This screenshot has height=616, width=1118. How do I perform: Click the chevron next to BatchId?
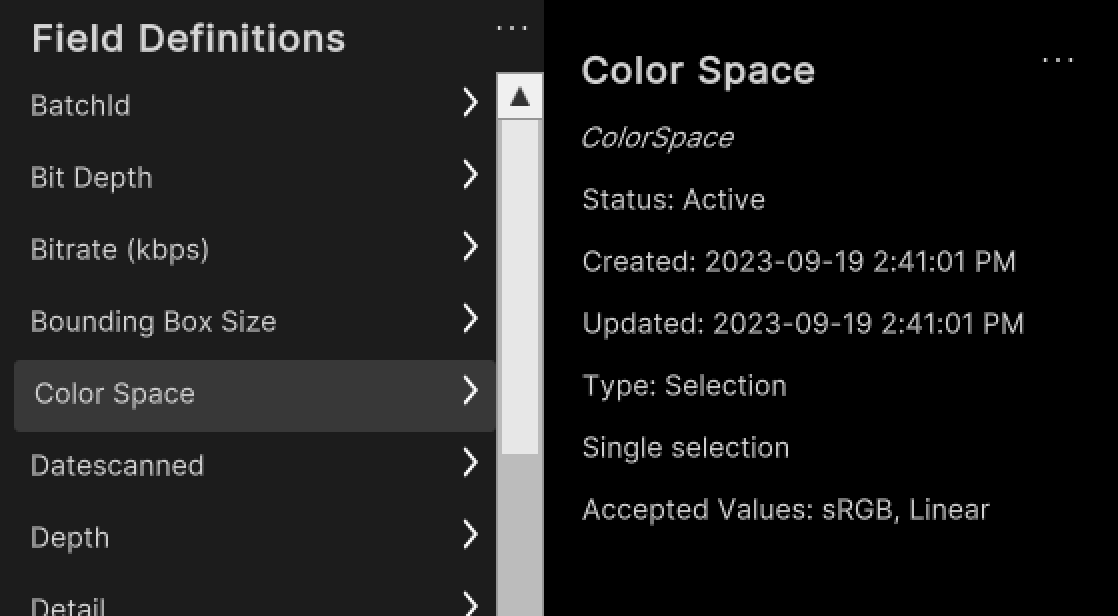[469, 102]
